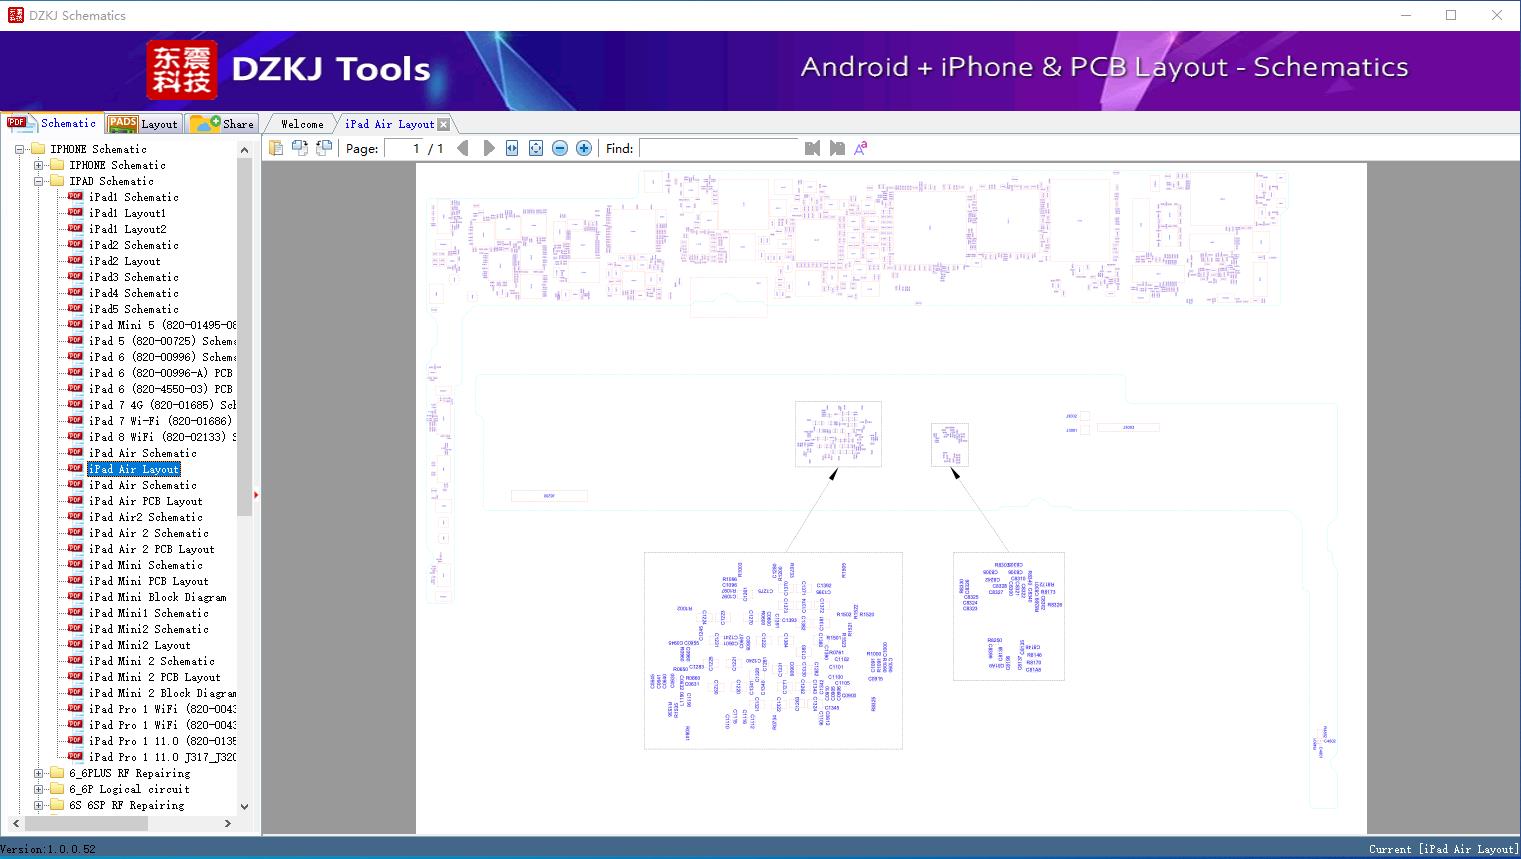Image resolution: width=1521 pixels, height=859 pixels.
Task: Expand the 6S 6SP RF Repairing folder
Action: coord(39,806)
